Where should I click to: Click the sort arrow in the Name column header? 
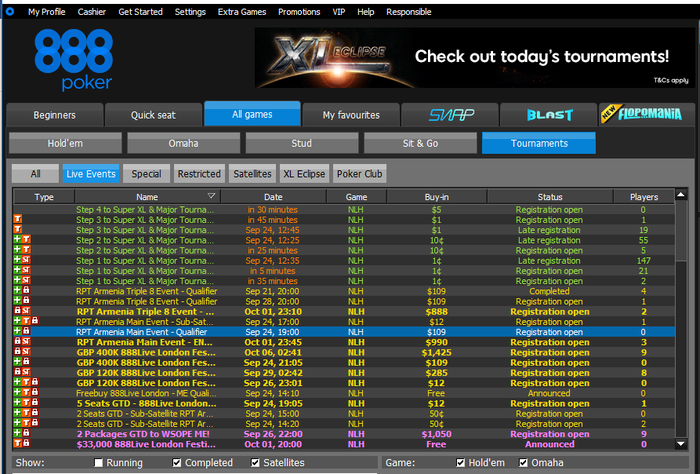[x=212, y=196]
